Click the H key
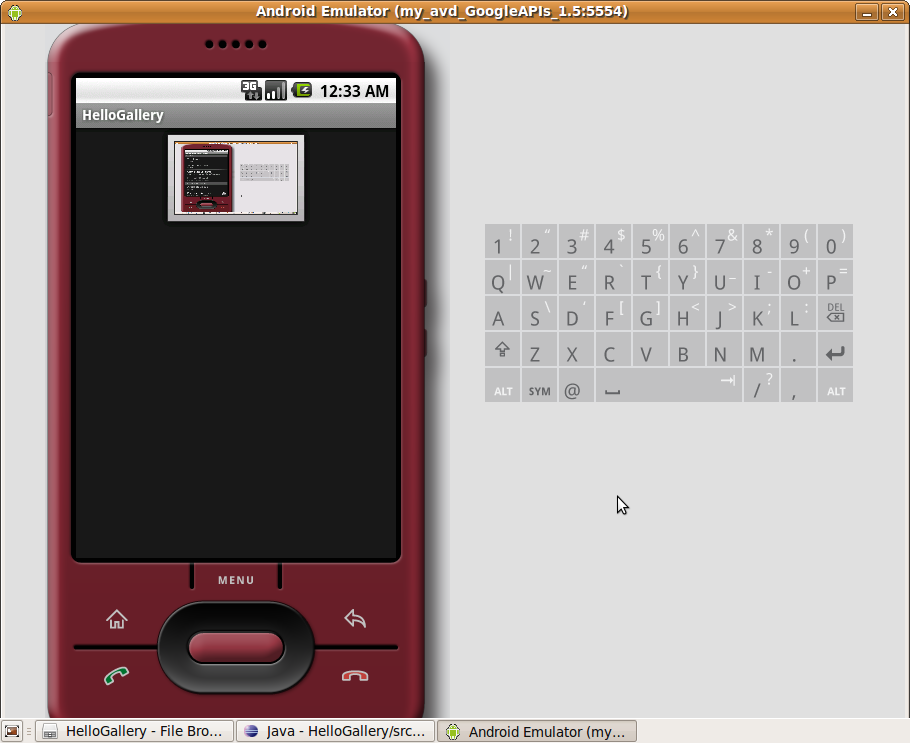910x743 pixels. [688, 313]
